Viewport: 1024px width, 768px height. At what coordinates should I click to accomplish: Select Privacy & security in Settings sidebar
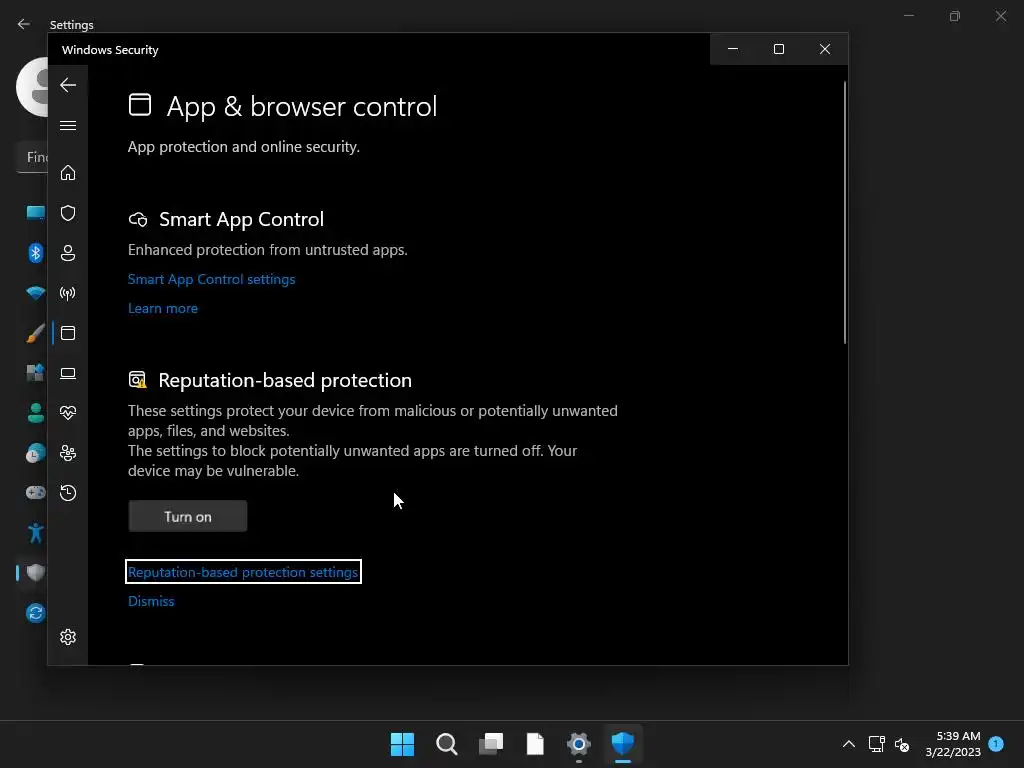(35, 573)
